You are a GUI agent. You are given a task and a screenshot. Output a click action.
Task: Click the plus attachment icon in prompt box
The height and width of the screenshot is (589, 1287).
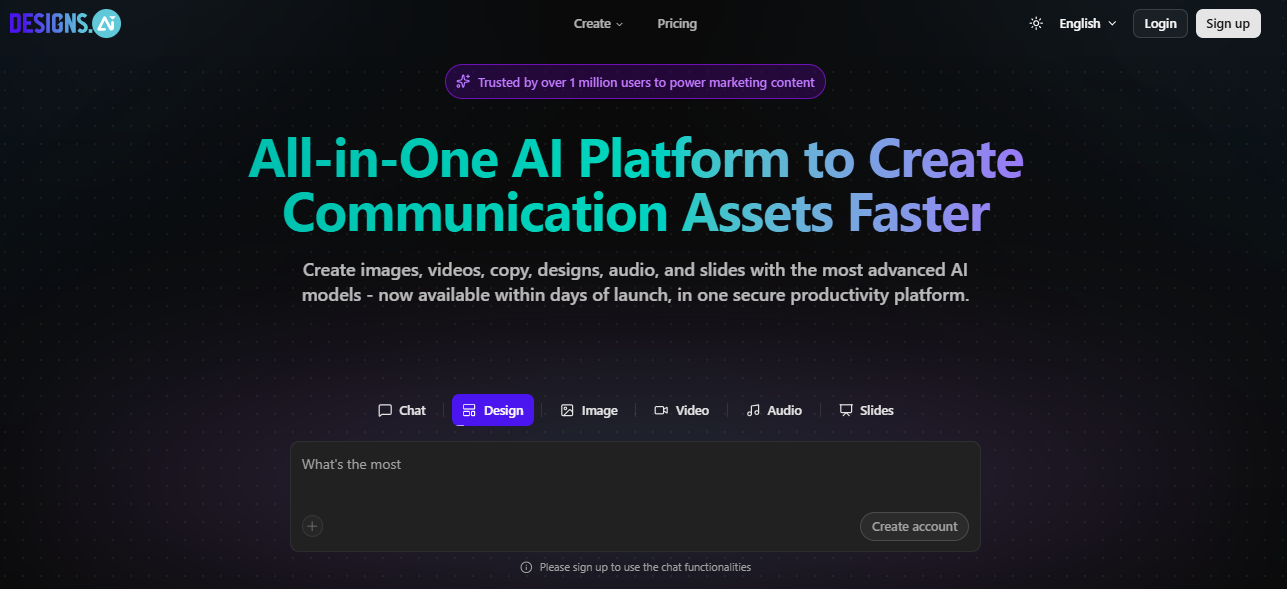[x=313, y=526]
